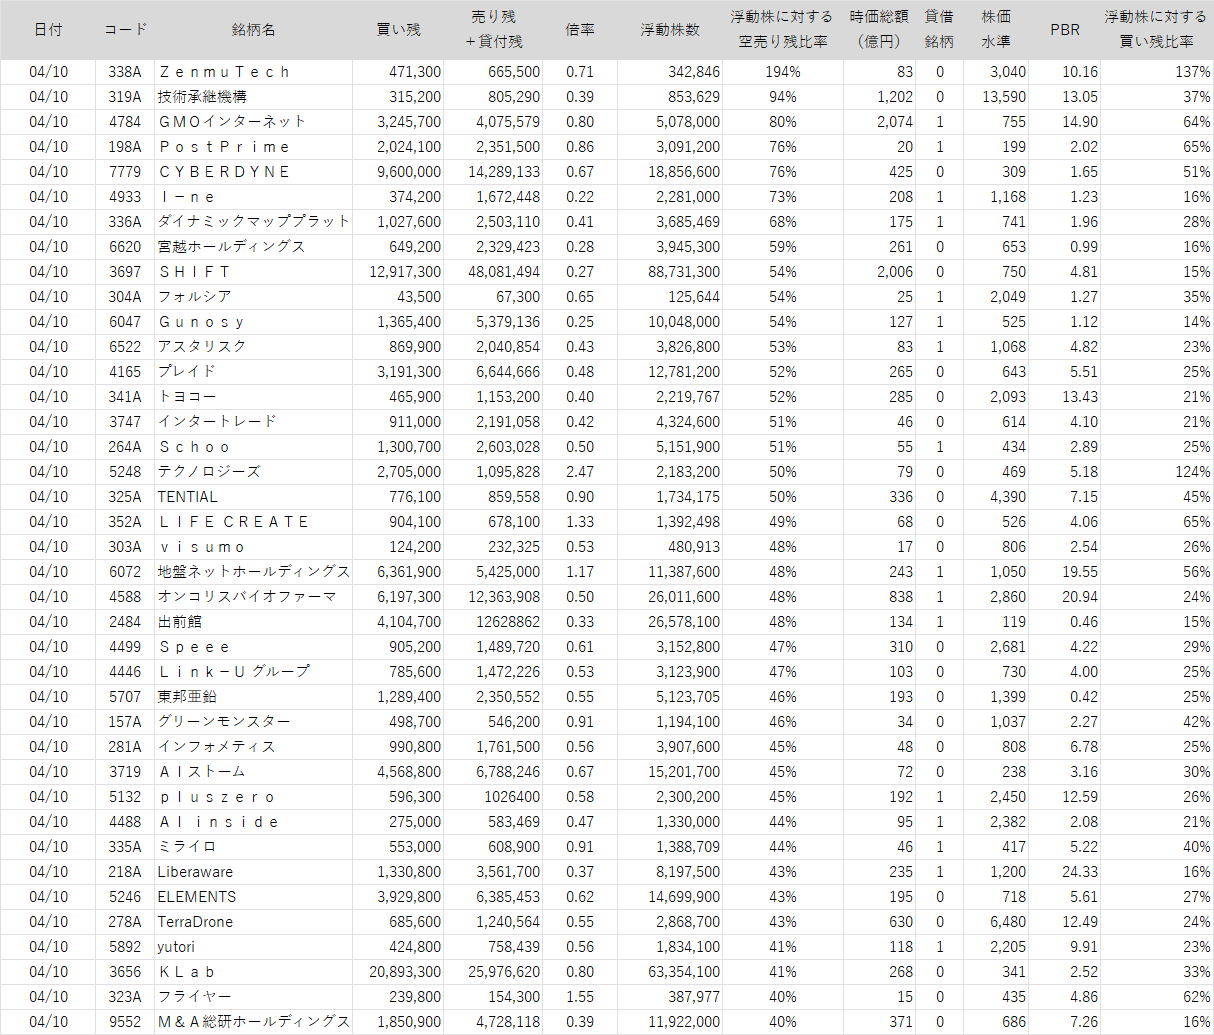Screen dimensions: 1214x1035
Task: Click the 株価水準 column header
Action: (x=996, y=30)
